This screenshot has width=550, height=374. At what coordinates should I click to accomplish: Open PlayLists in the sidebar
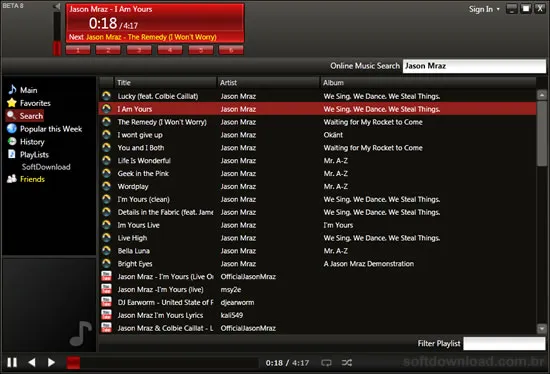point(34,155)
